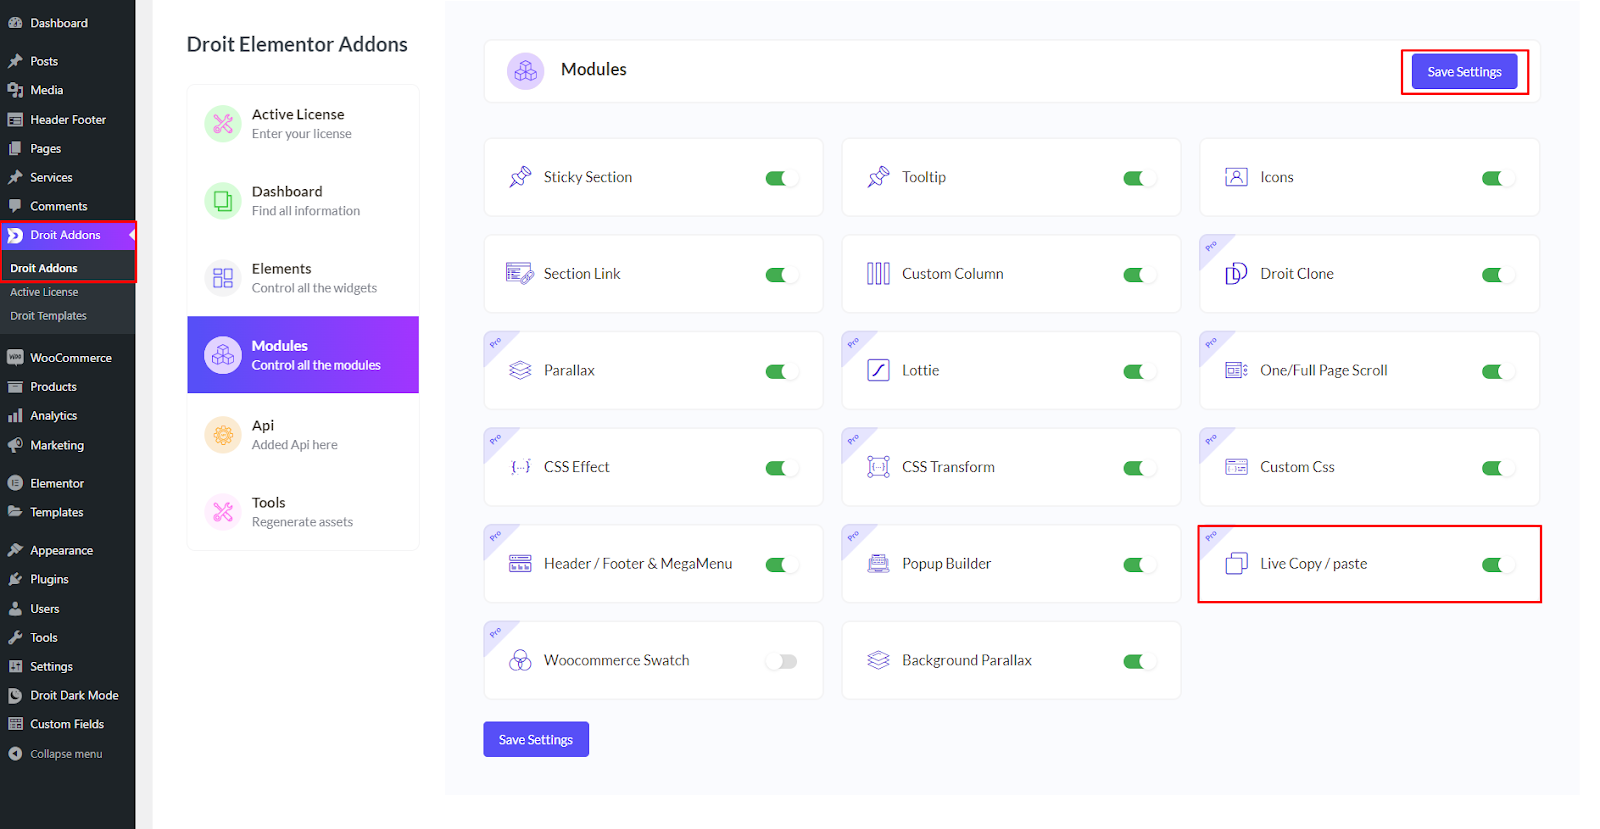Click the Header / Footer & MegaMenu icon
This screenshot has width=1600, height=829.
tap(520, 564)
